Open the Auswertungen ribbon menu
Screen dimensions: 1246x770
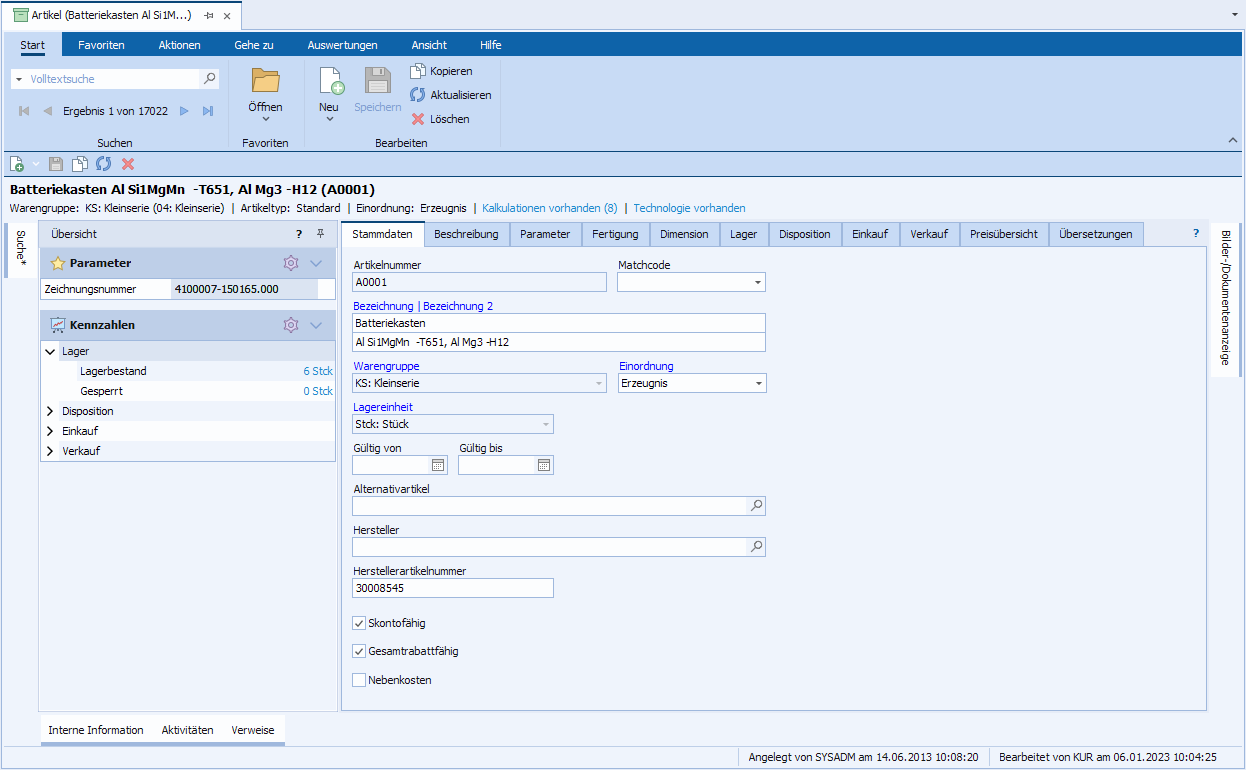tap(342, 45)
